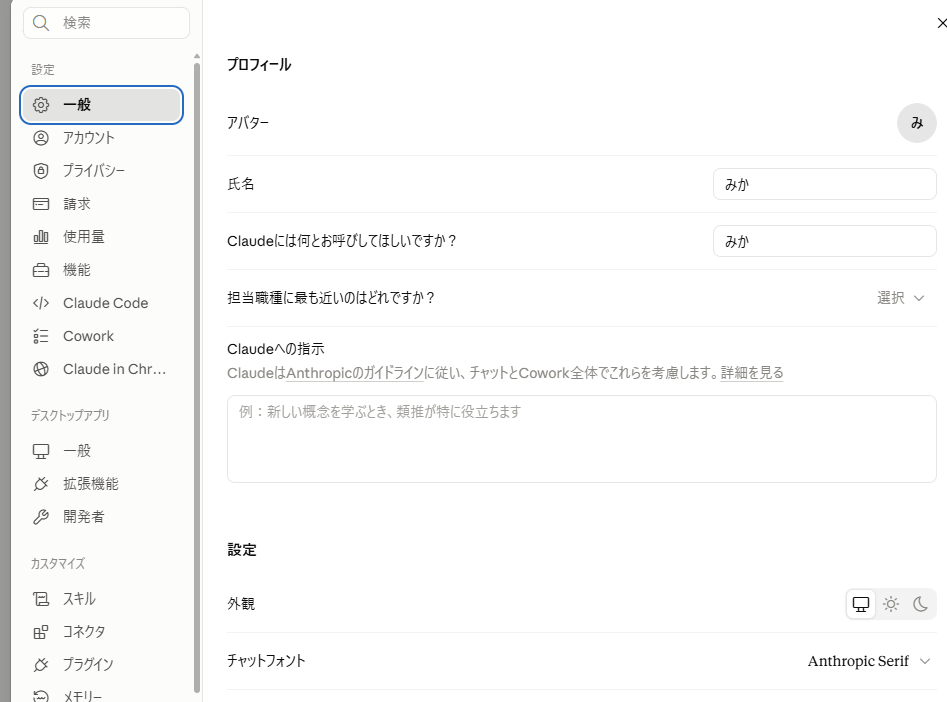Screen dimensions: 947x702
Task: Click the メモリー icon at sidebar bottom
Action: tap(41, 696)
